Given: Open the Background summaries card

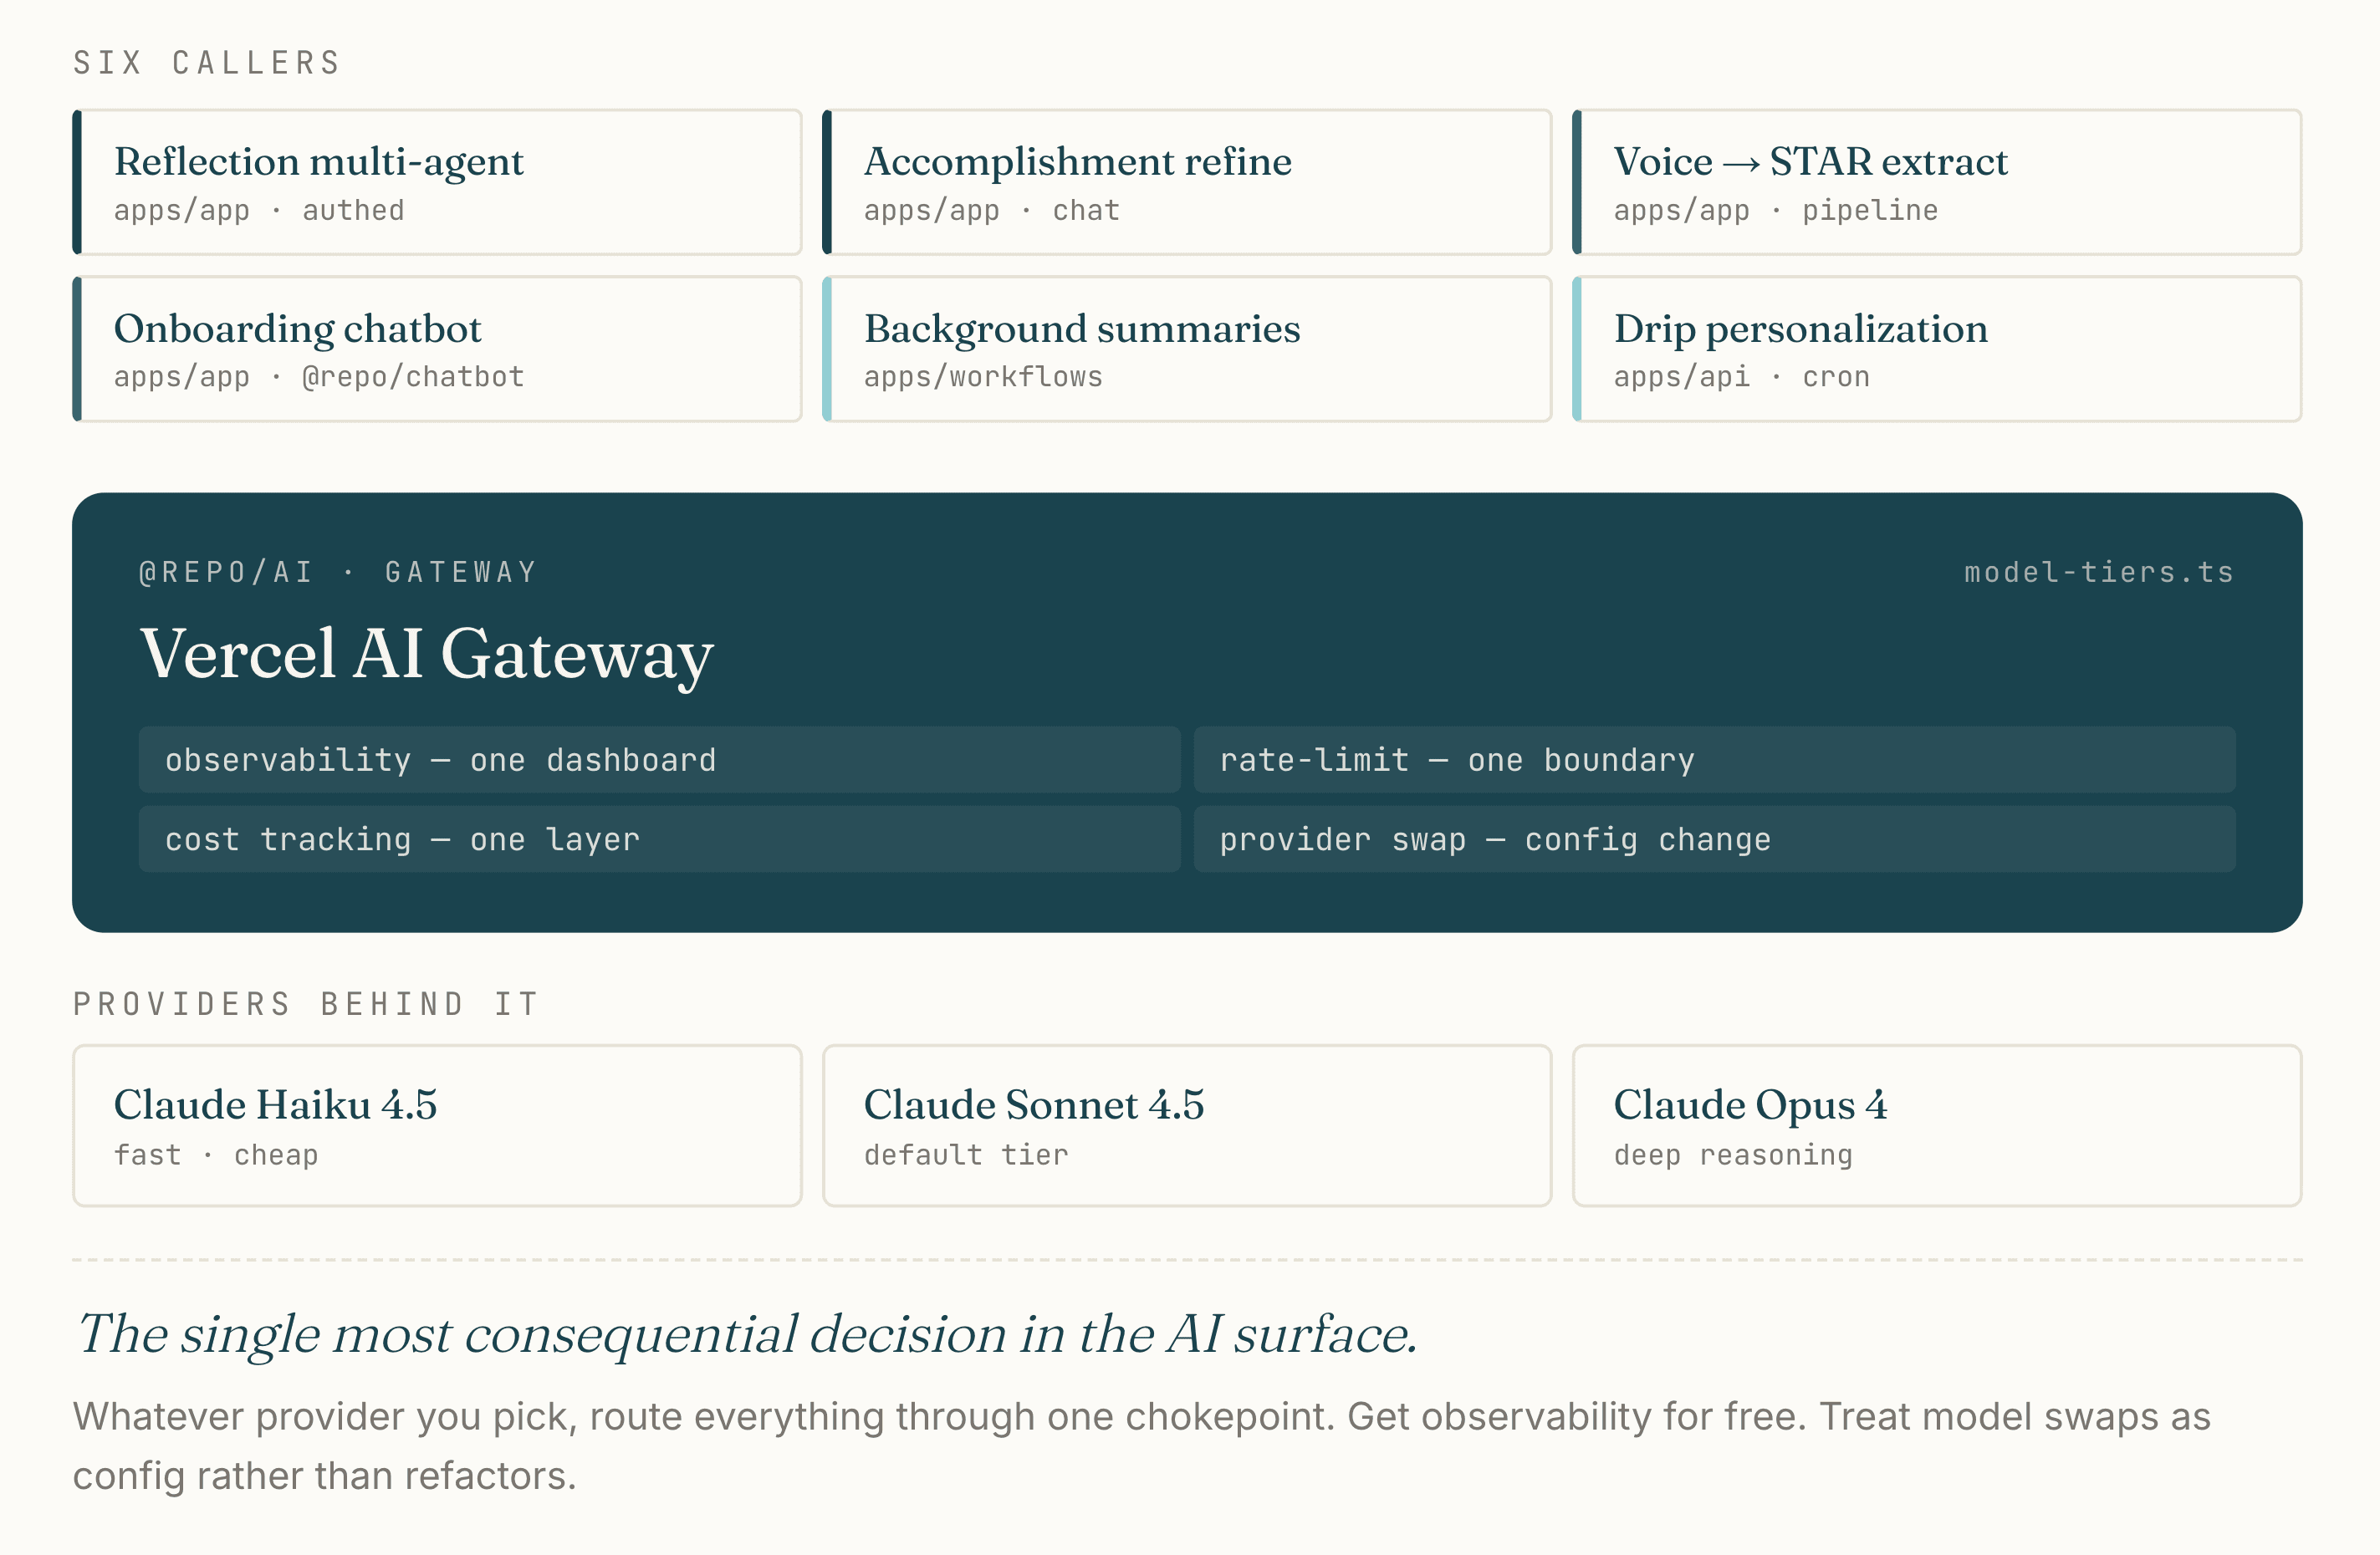Looking at the screenshot, I should (x=1187, y=349).
